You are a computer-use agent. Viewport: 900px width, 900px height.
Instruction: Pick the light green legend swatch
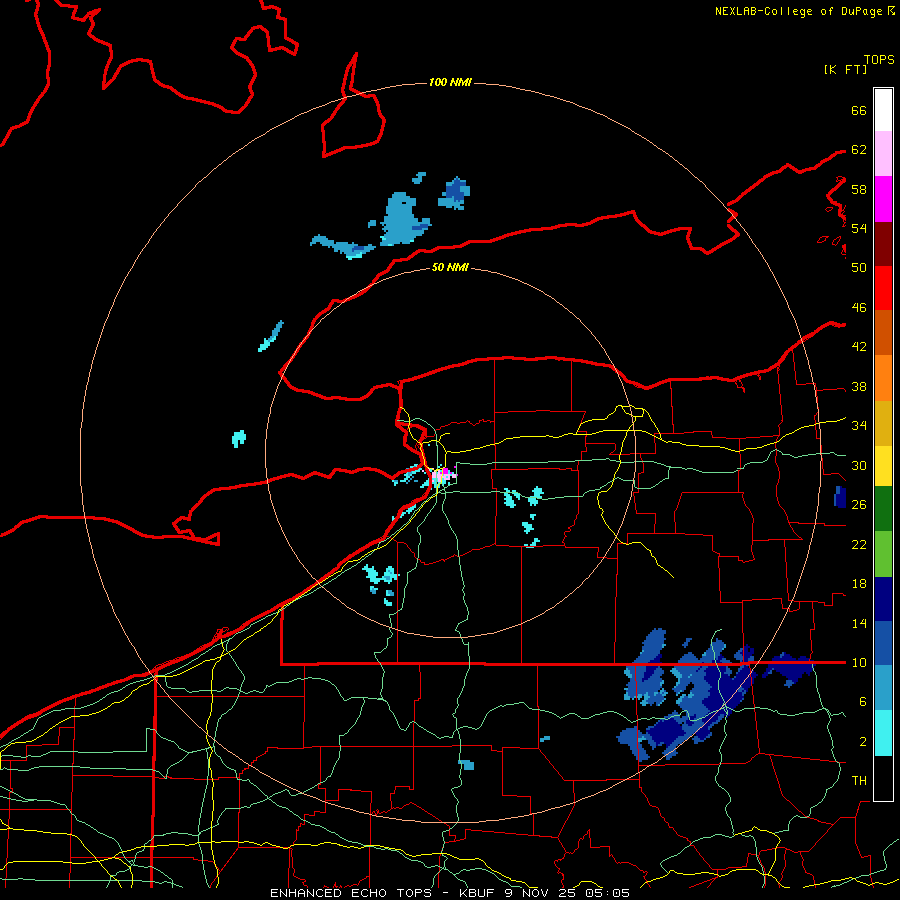(883, 554)
